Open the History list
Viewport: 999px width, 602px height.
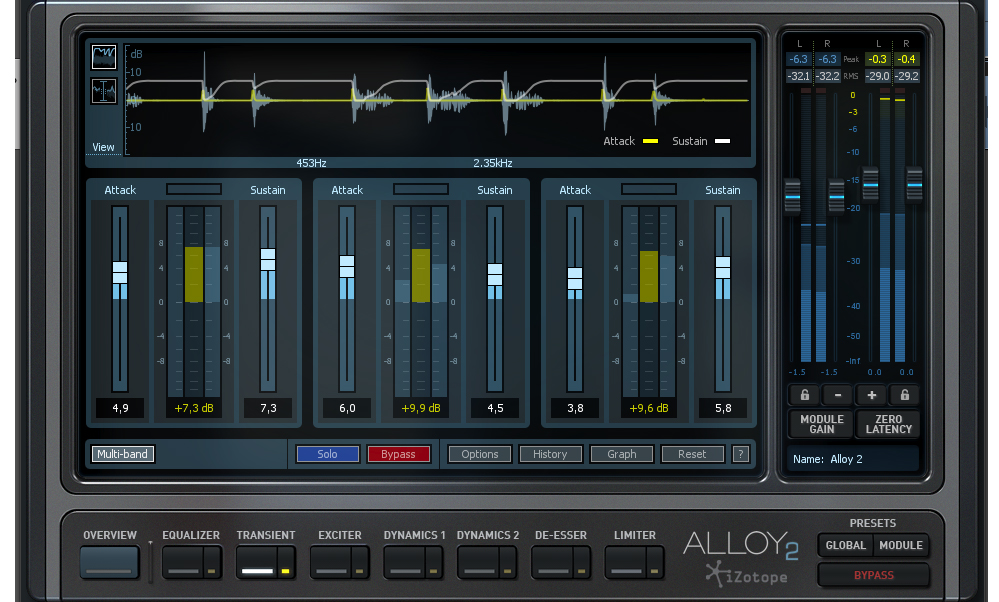[550, 454]
